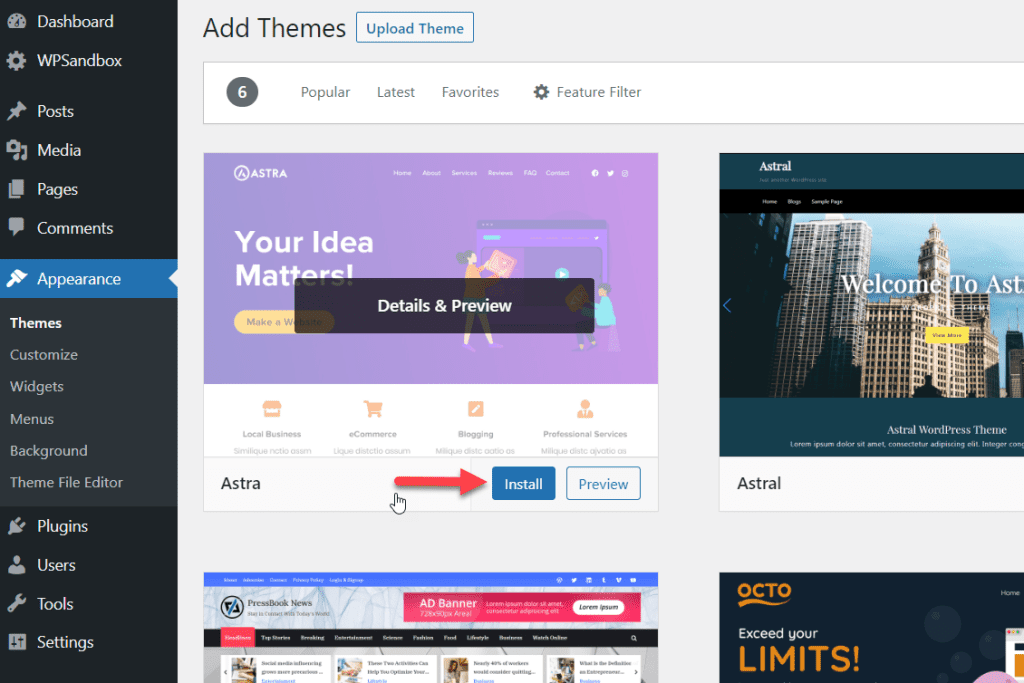Image resolution: width=1024 pixels, height=683 pixels.
Task: Switch to the Latest themes tab
Action: point(396,92)
